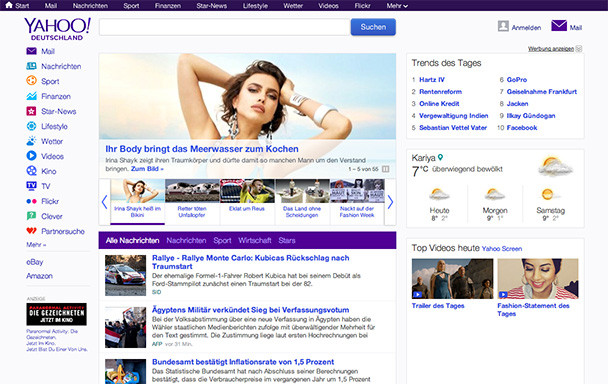The height and width of the screenshot is (384, 608).
Task: Click the Start home icon in top bar
Action: click(9, 5)
